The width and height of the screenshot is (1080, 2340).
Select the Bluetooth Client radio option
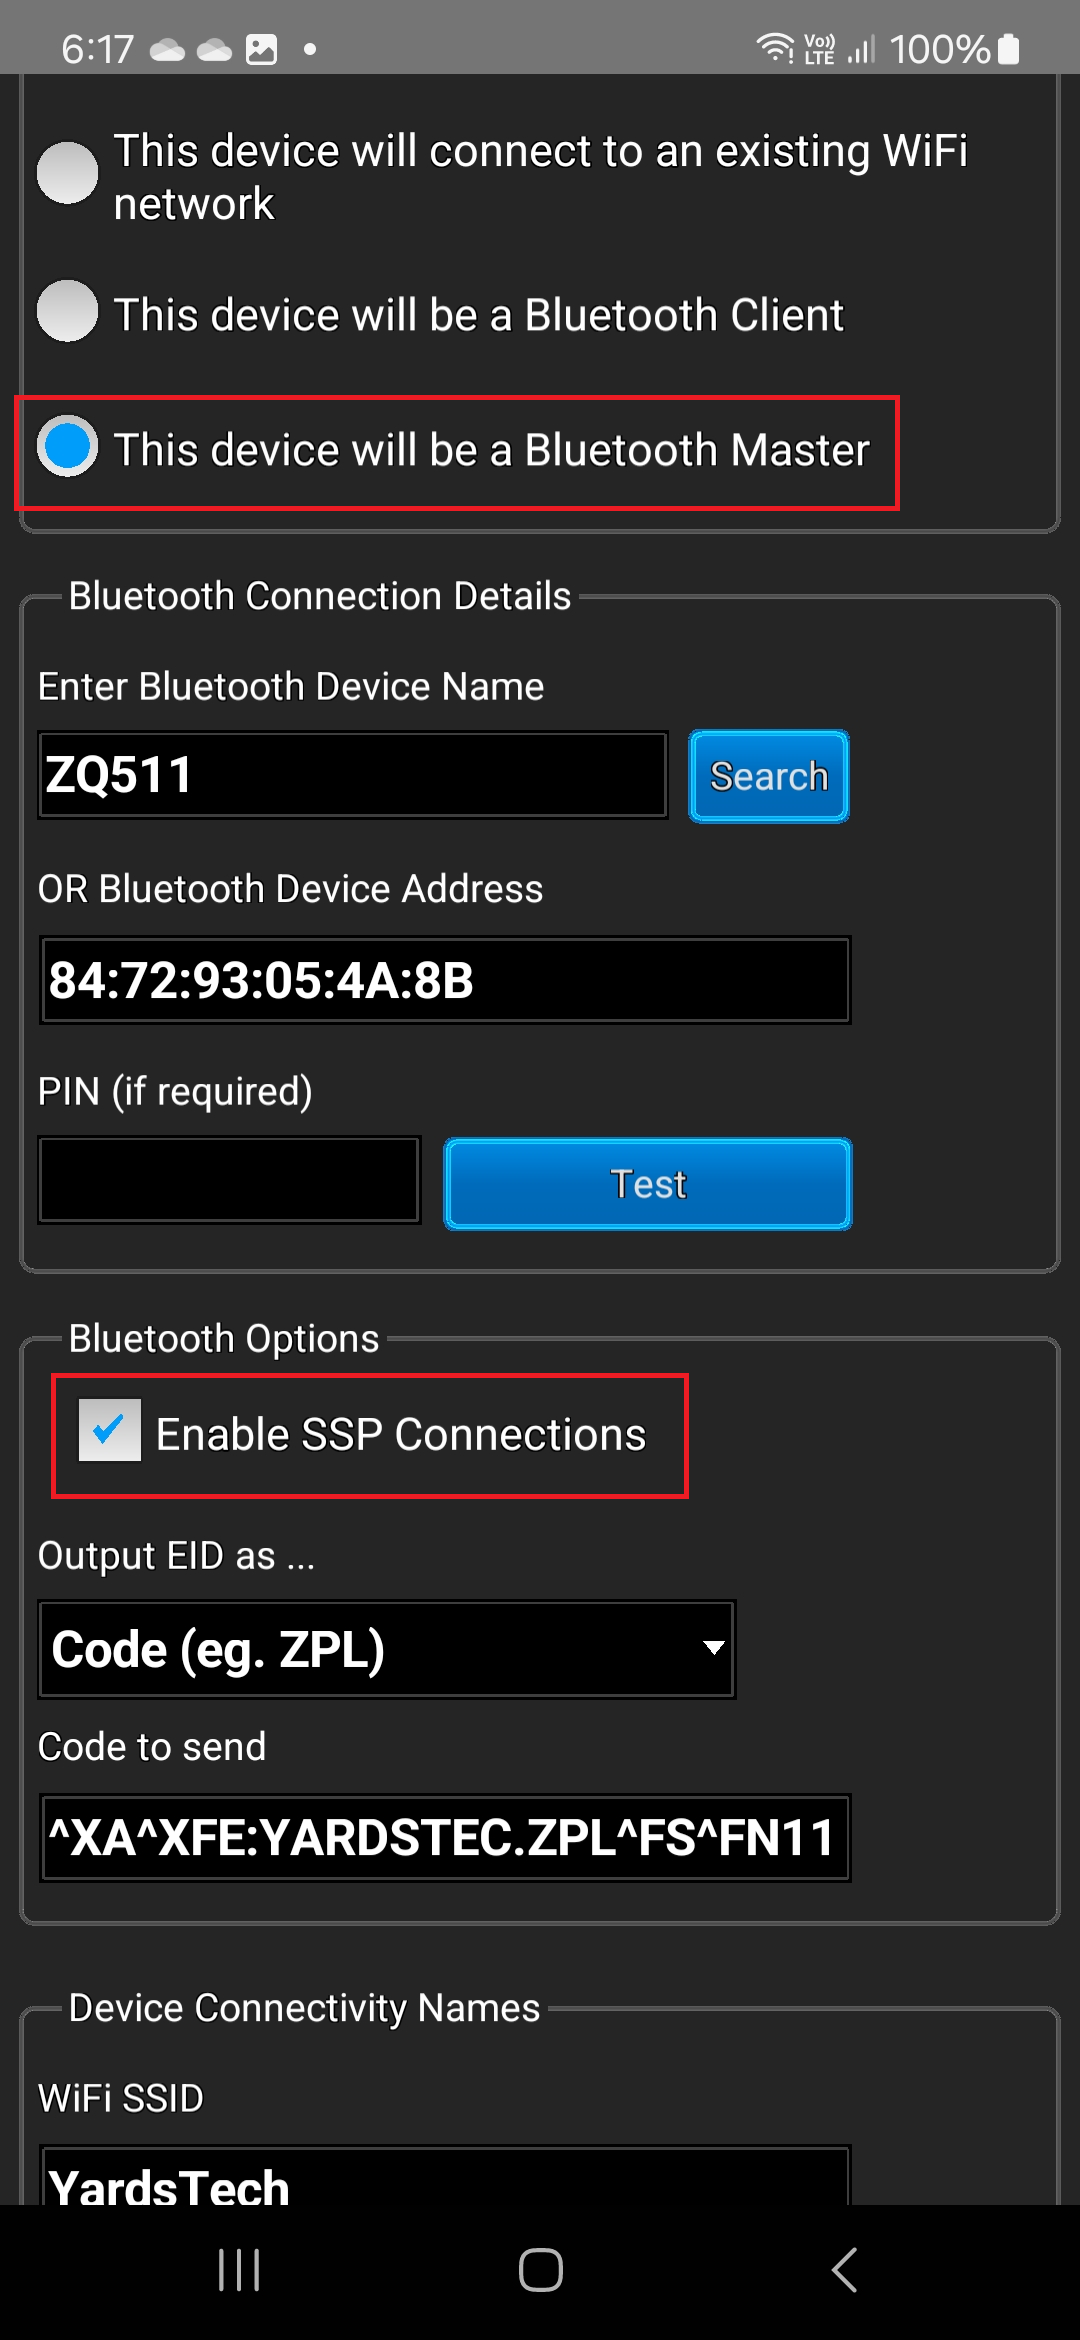click(x=68, y=311)
